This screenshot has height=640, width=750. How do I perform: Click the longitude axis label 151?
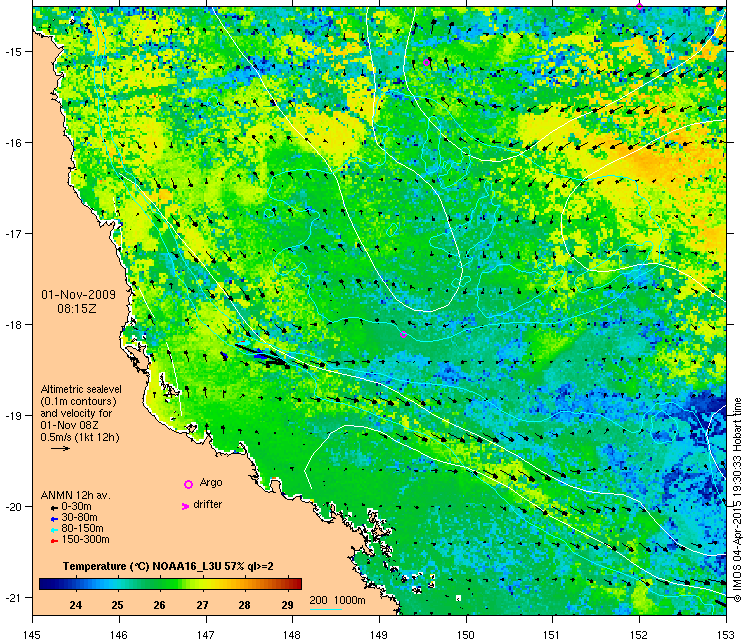(552, 635)
